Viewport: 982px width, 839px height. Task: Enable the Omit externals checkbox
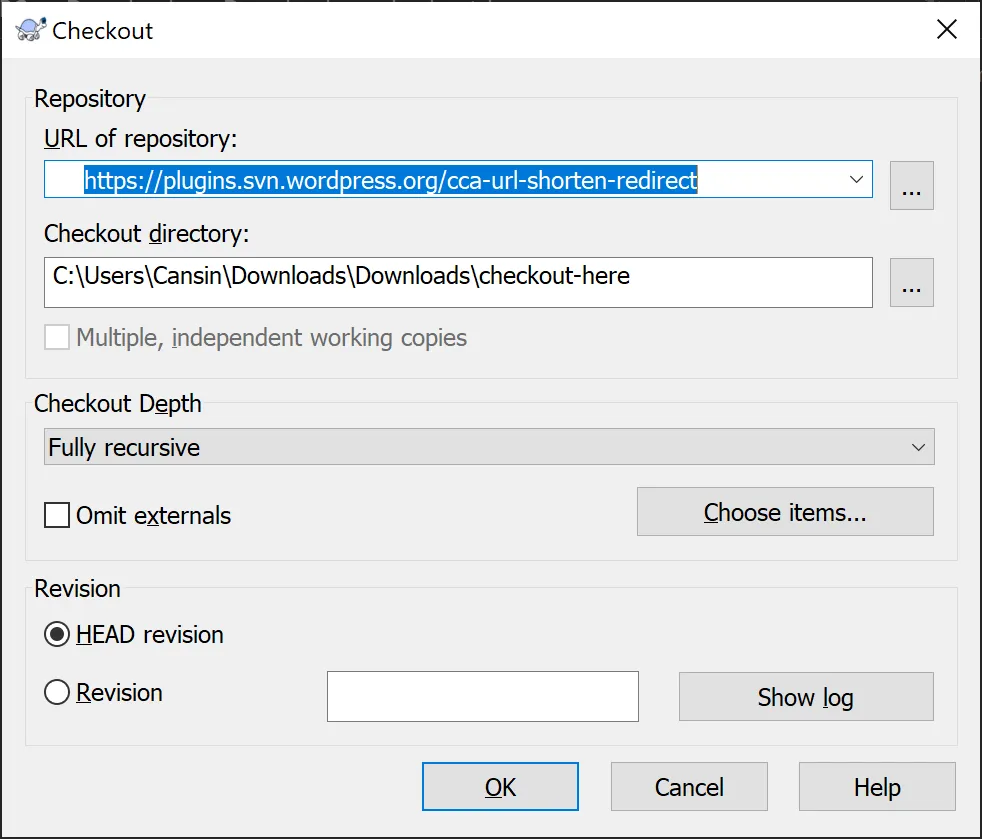[58, 516]
